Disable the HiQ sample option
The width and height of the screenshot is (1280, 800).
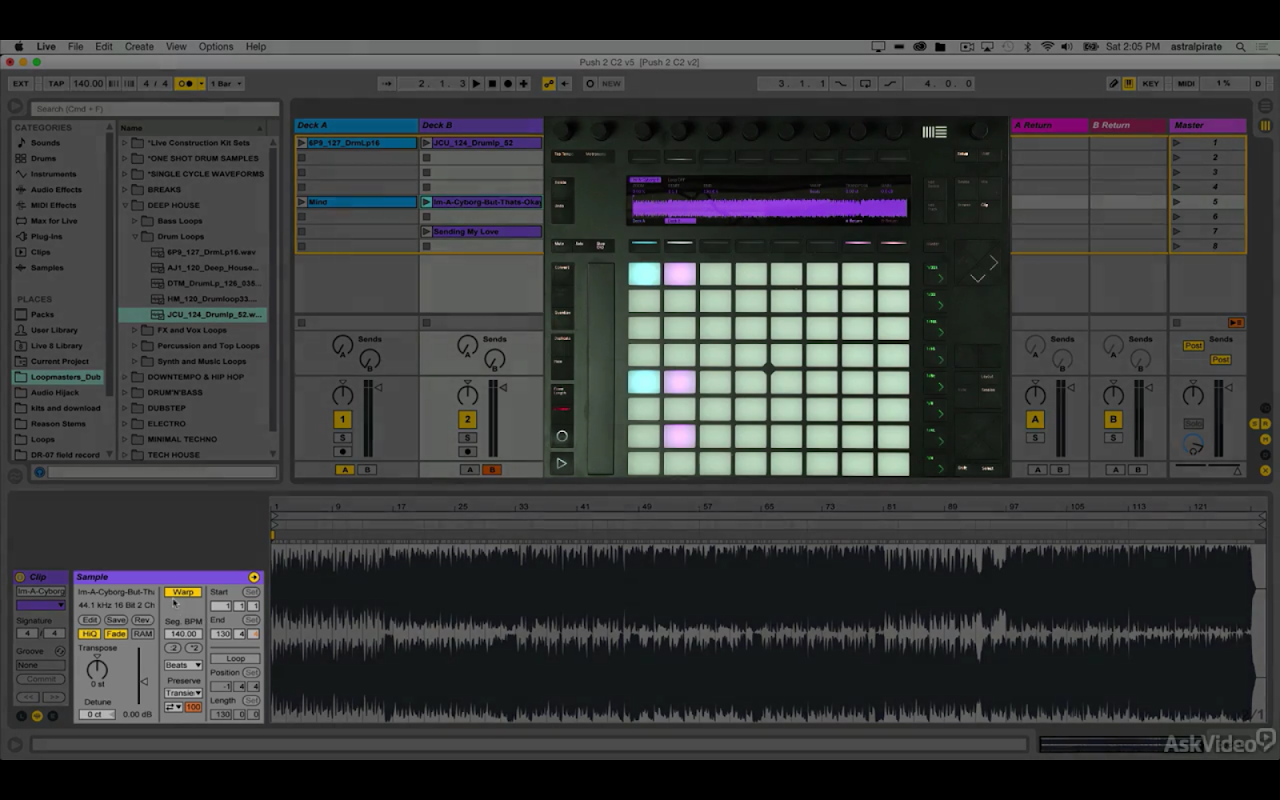click(x=89, y=634)
